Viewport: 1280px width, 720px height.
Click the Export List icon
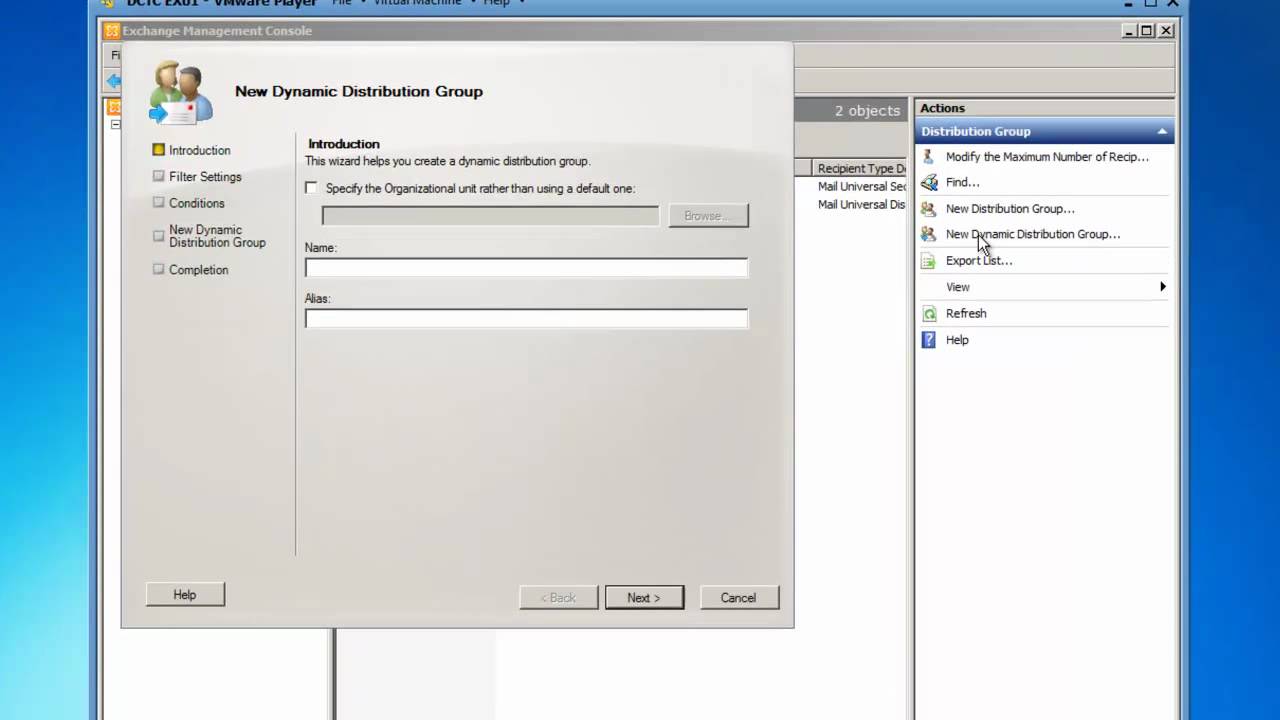929,260
